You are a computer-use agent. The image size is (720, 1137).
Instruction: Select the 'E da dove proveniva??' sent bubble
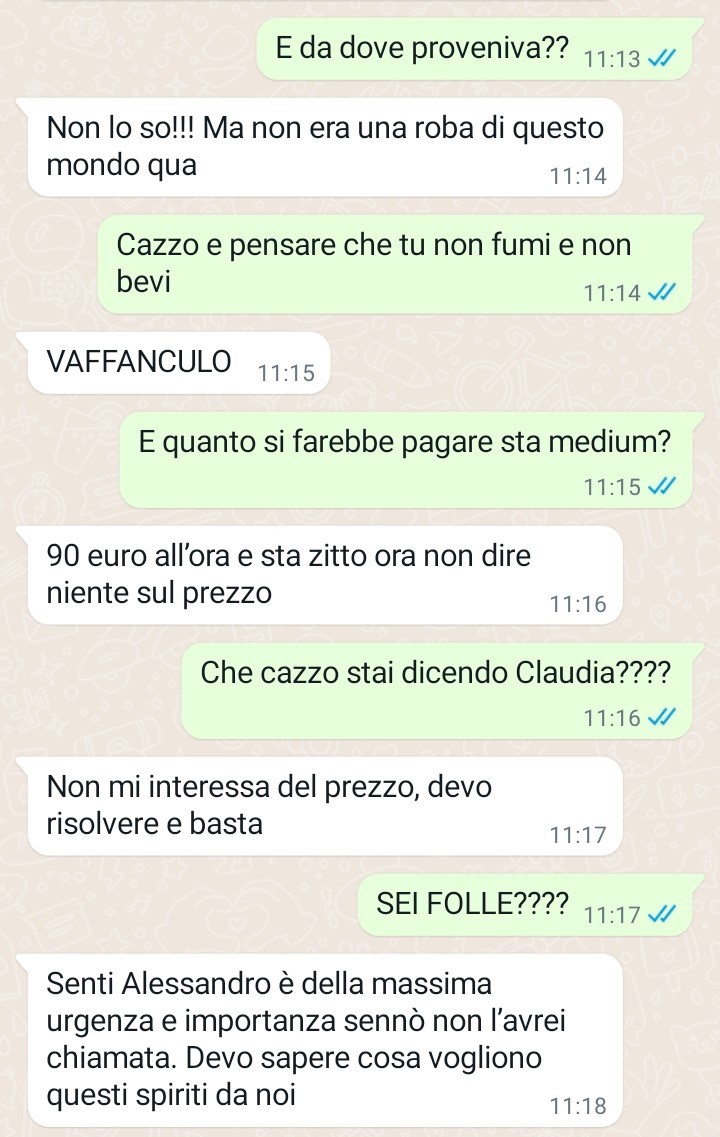tap(474, 49)
